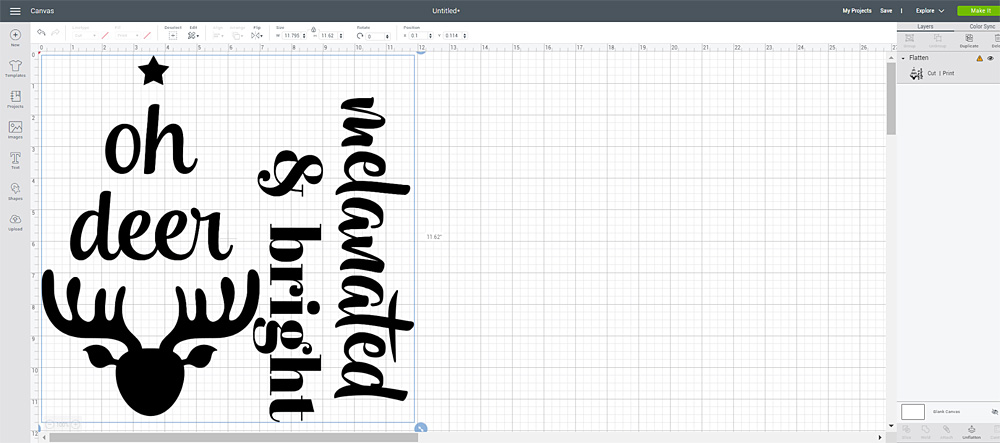1000x443 pixels.
Task: Click the Attach tool
Action: pyautogui.click(x=946, y=432)
